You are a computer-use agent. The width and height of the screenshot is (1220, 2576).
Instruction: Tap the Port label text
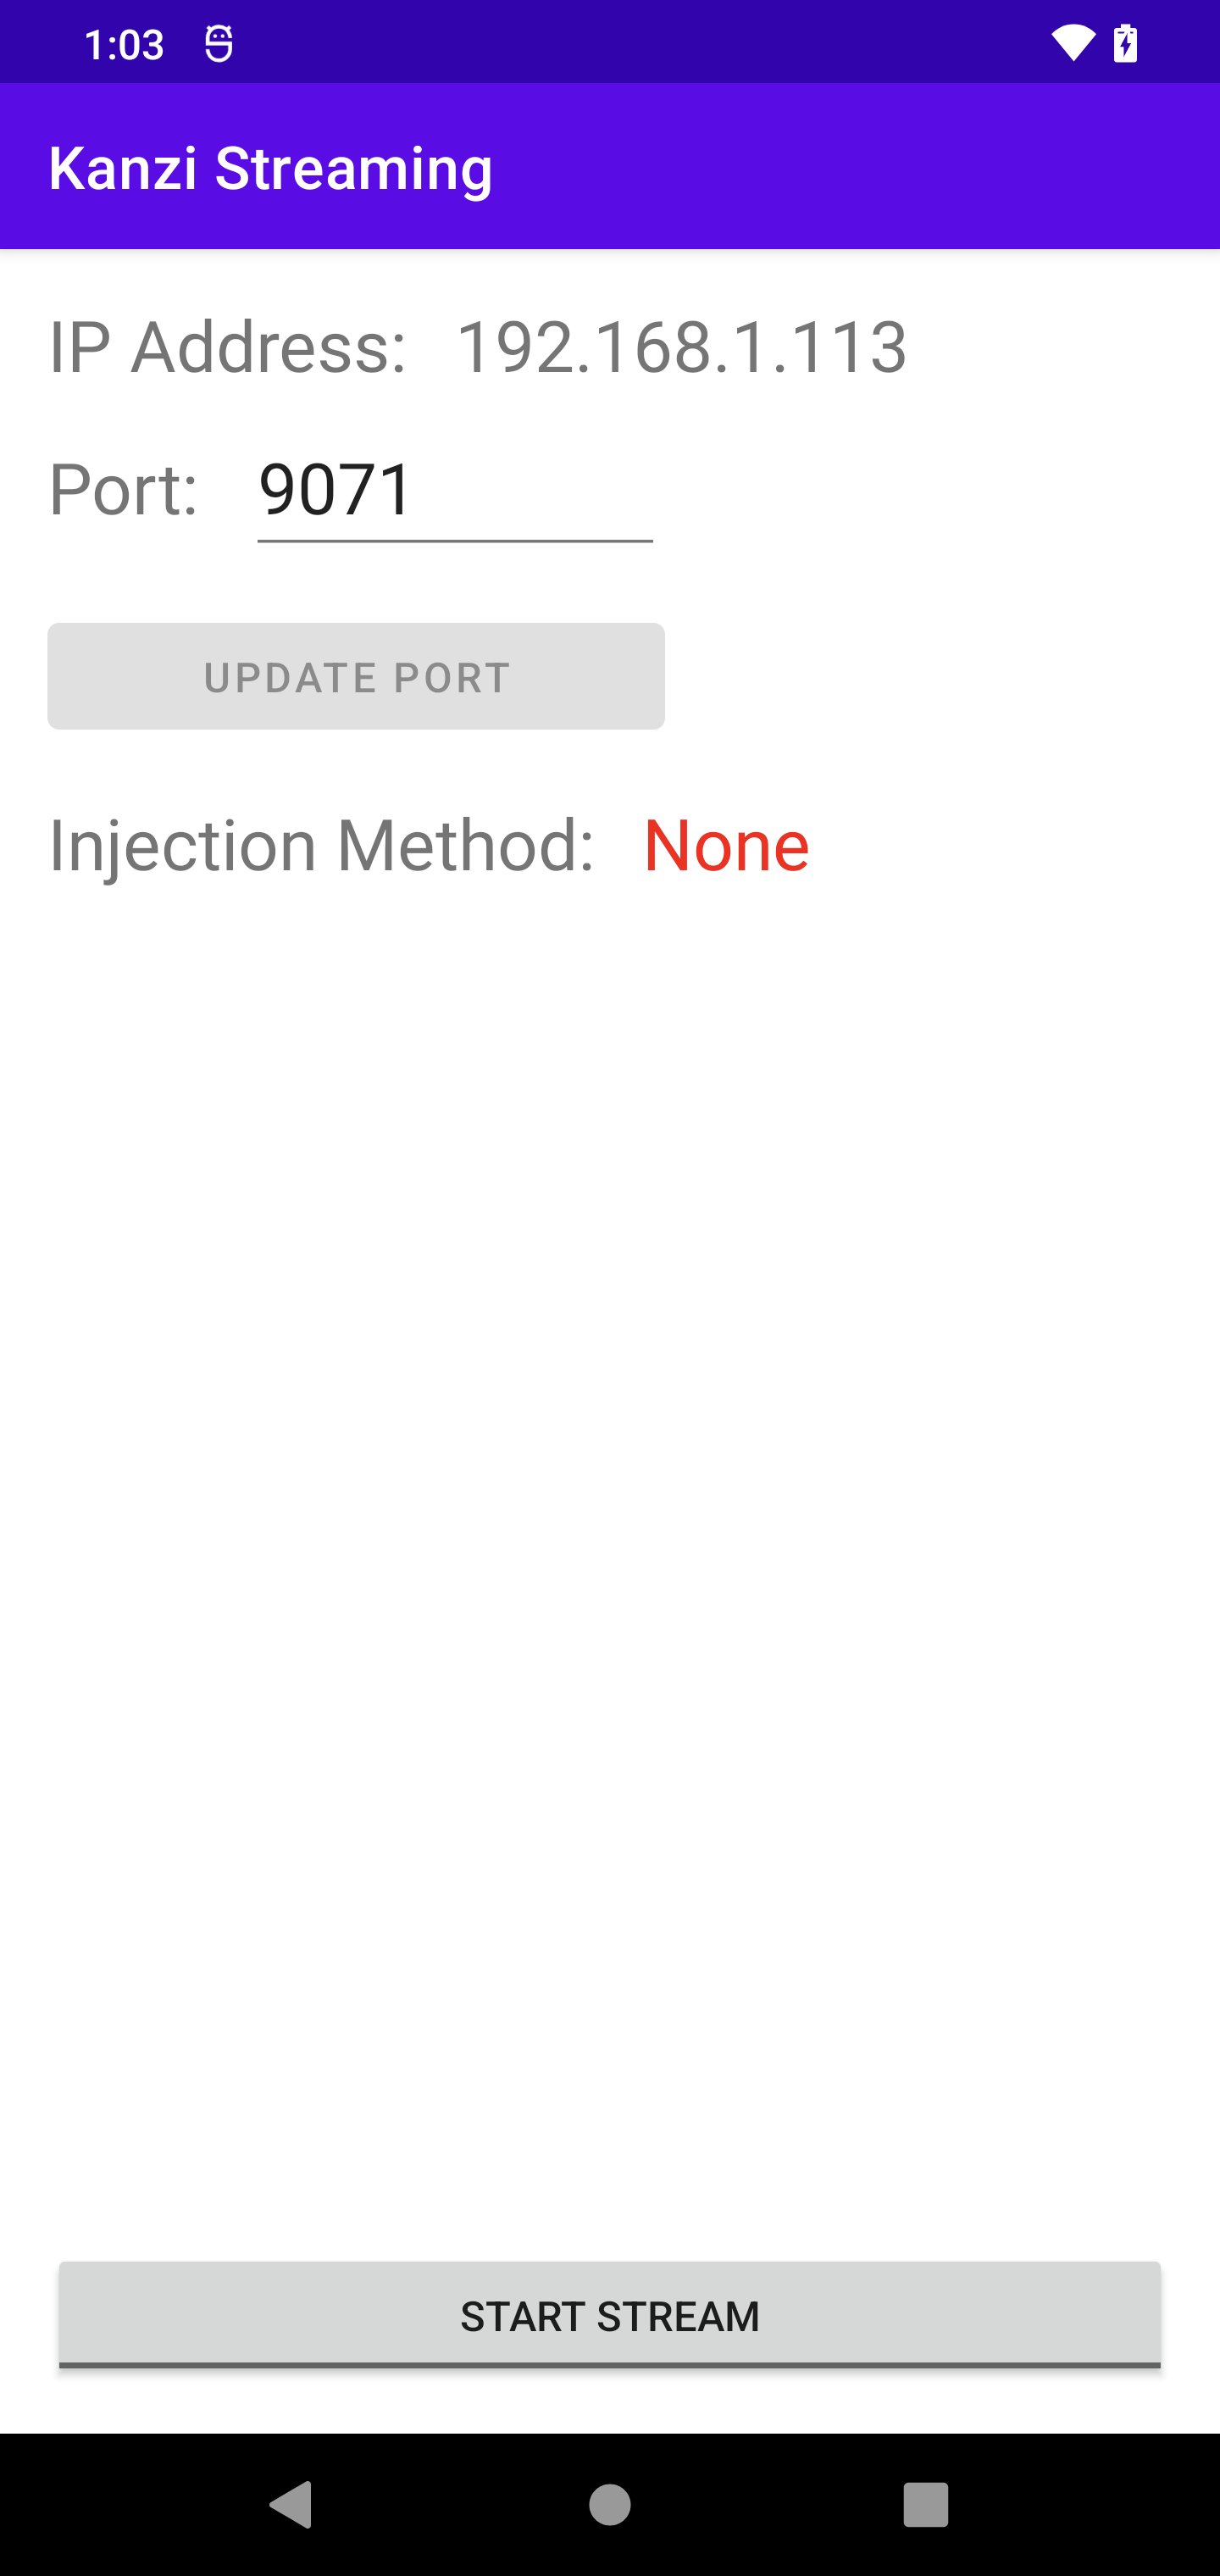point(124,491)
